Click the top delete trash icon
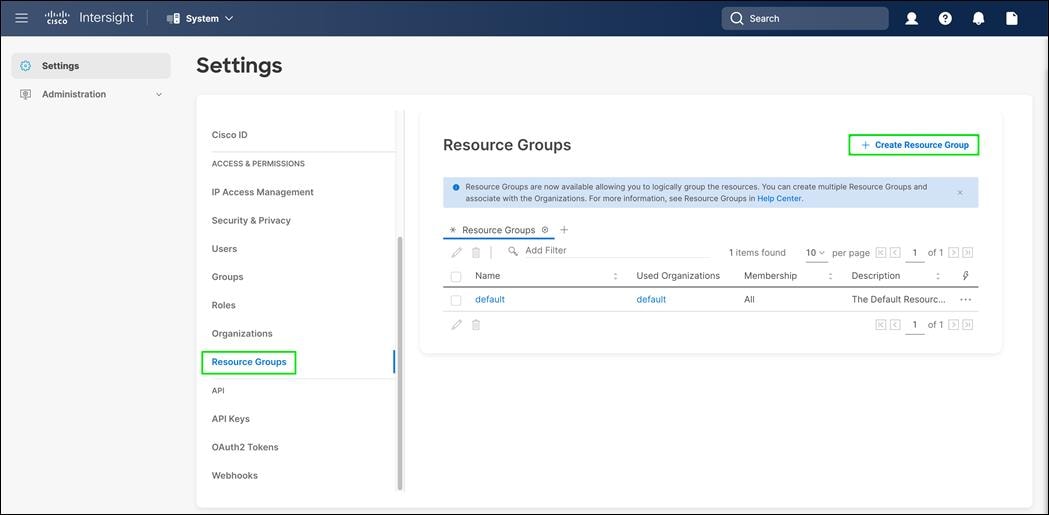1049x515 pixels. click(476, 253)
